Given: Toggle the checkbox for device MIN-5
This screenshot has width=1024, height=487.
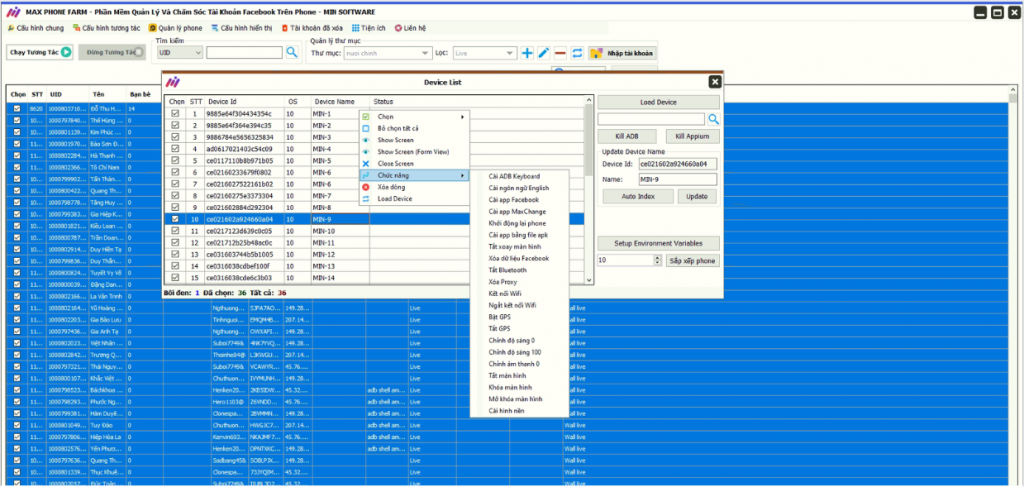Looking at the screenshot, I should tap(175, 161).
